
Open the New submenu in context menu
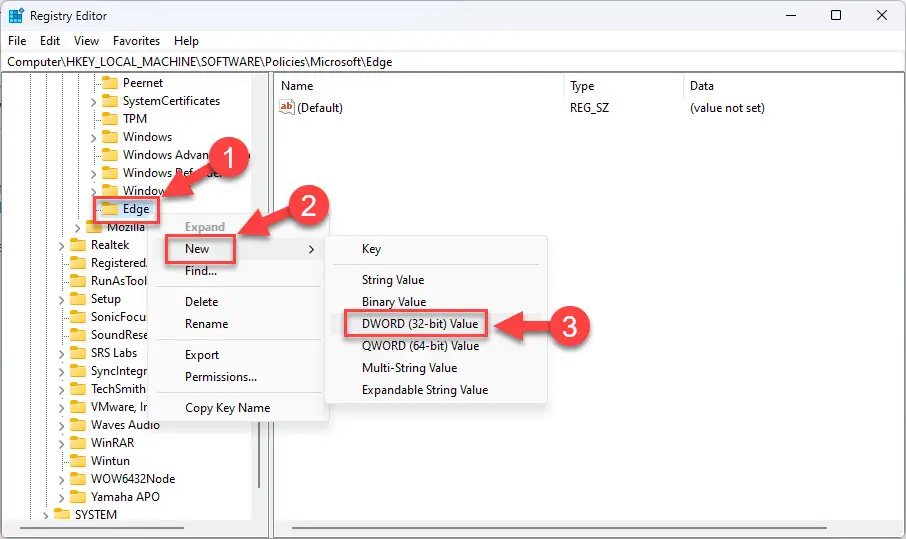[239, 249]
